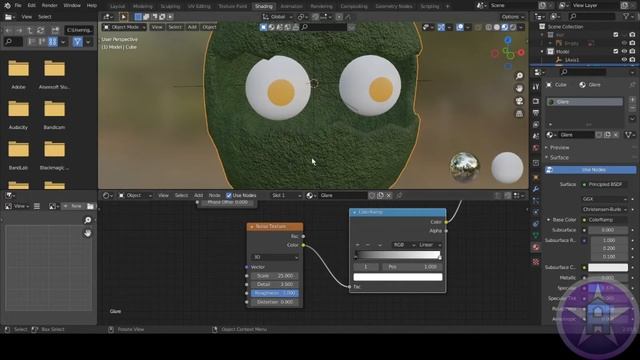
Task: Click the blue Use Nodes button in Surface panel
Action: 591,170
